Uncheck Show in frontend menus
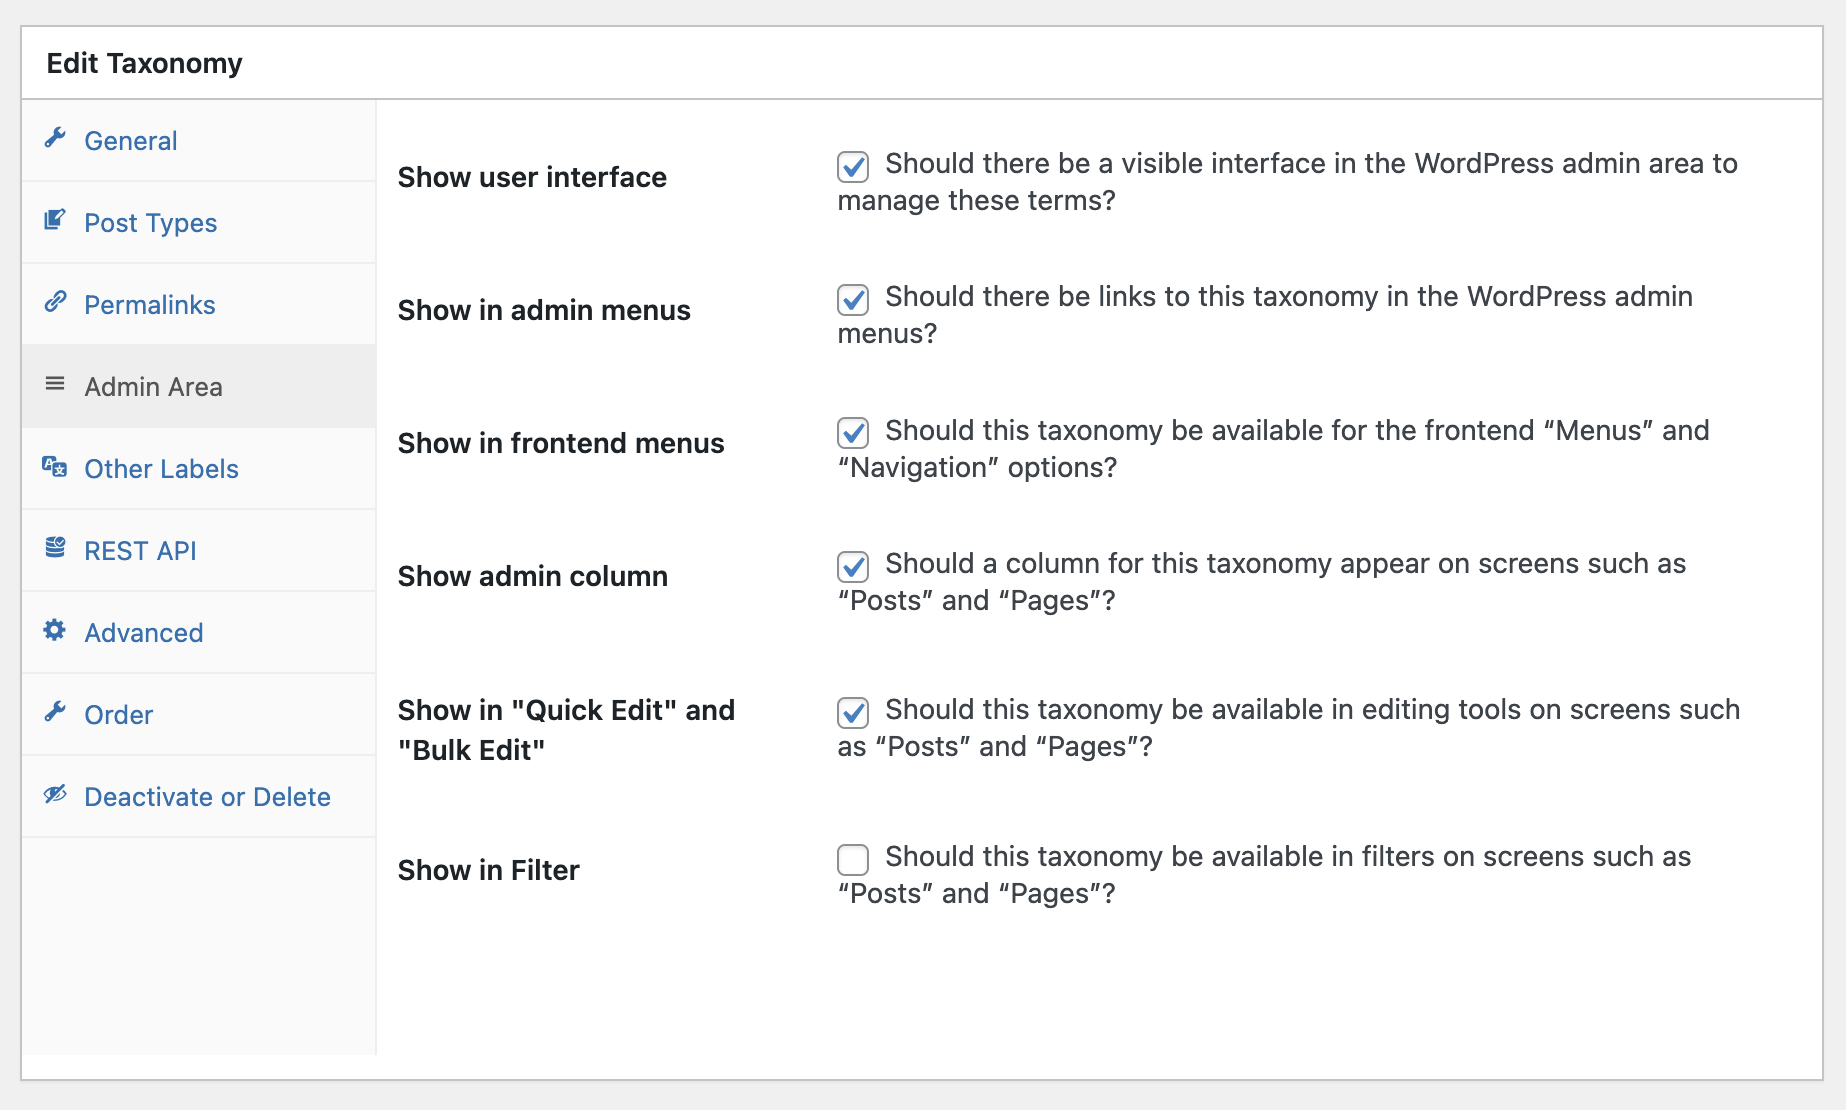This screenshot has width=1846, height=1110. 853,433
